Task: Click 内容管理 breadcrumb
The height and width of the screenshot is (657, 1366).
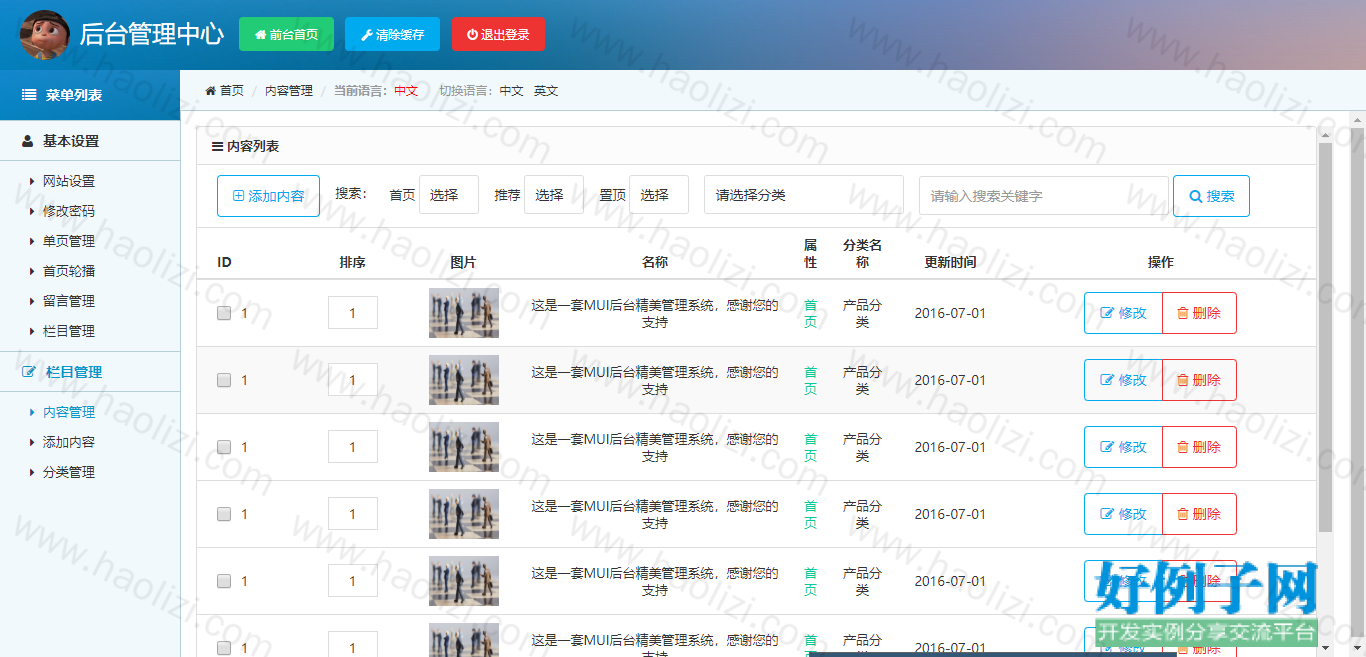Action: click(289, 90)
